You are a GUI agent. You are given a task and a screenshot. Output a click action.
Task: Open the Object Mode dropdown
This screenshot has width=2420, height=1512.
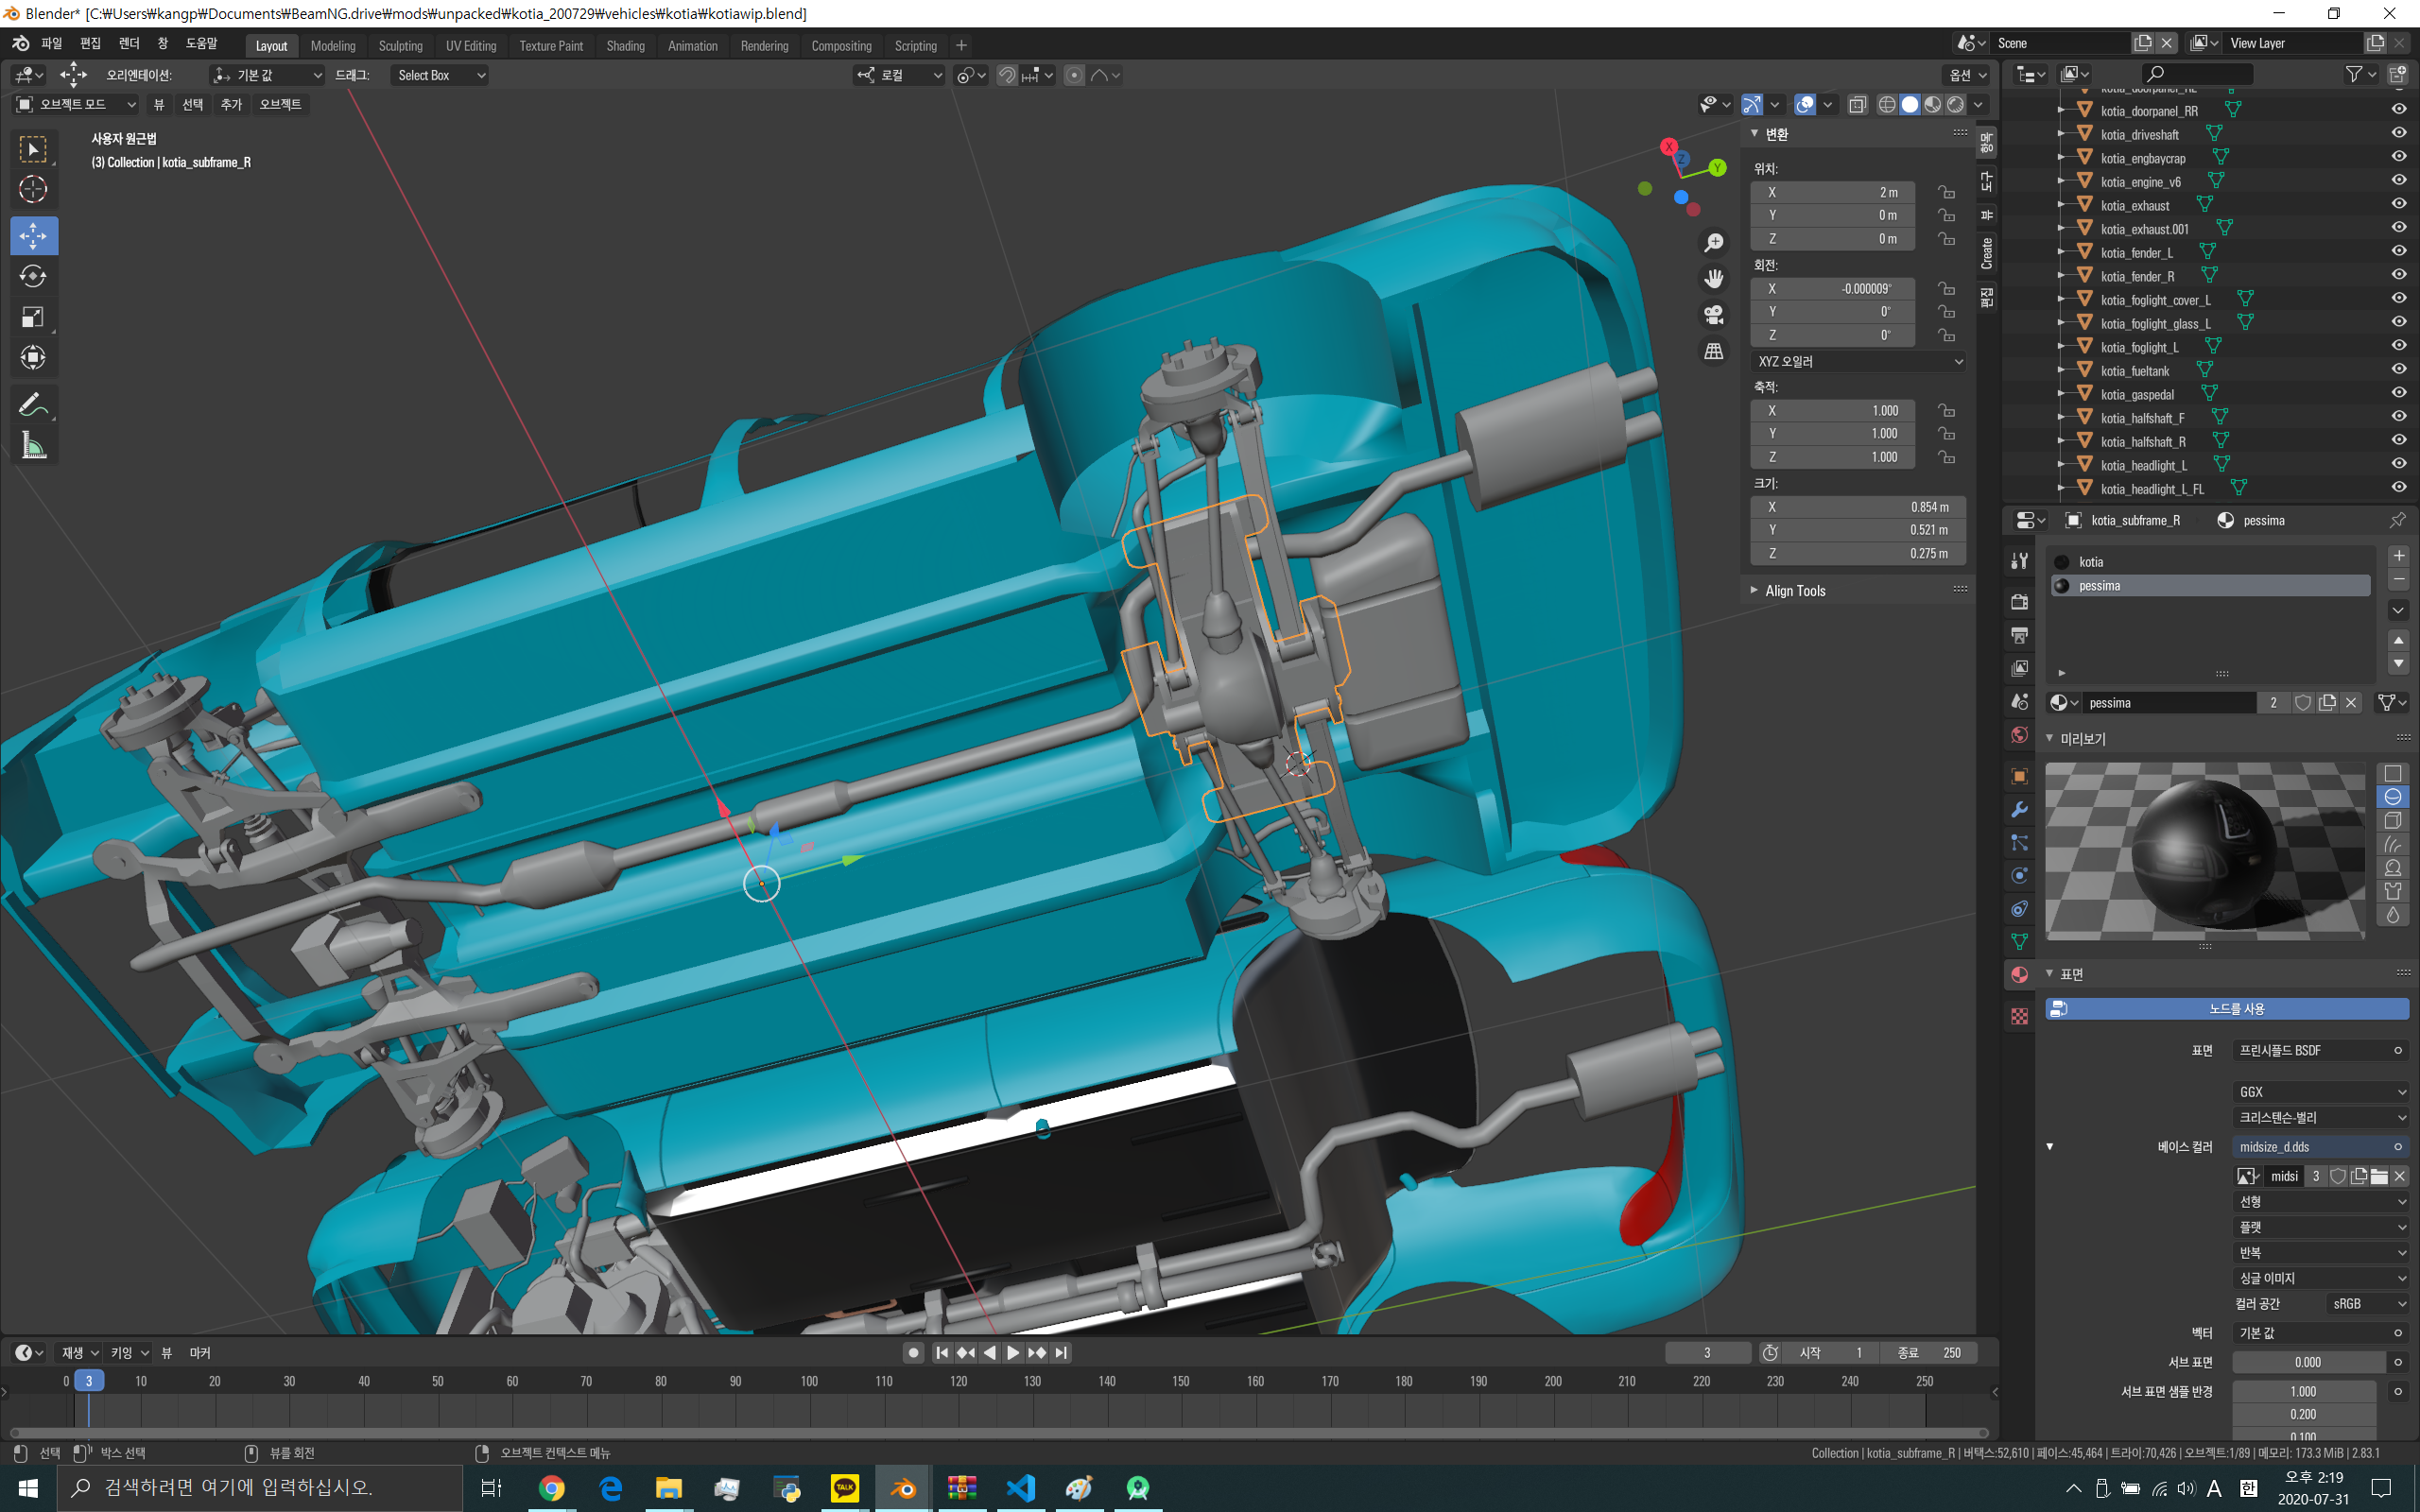pos(75,104)
